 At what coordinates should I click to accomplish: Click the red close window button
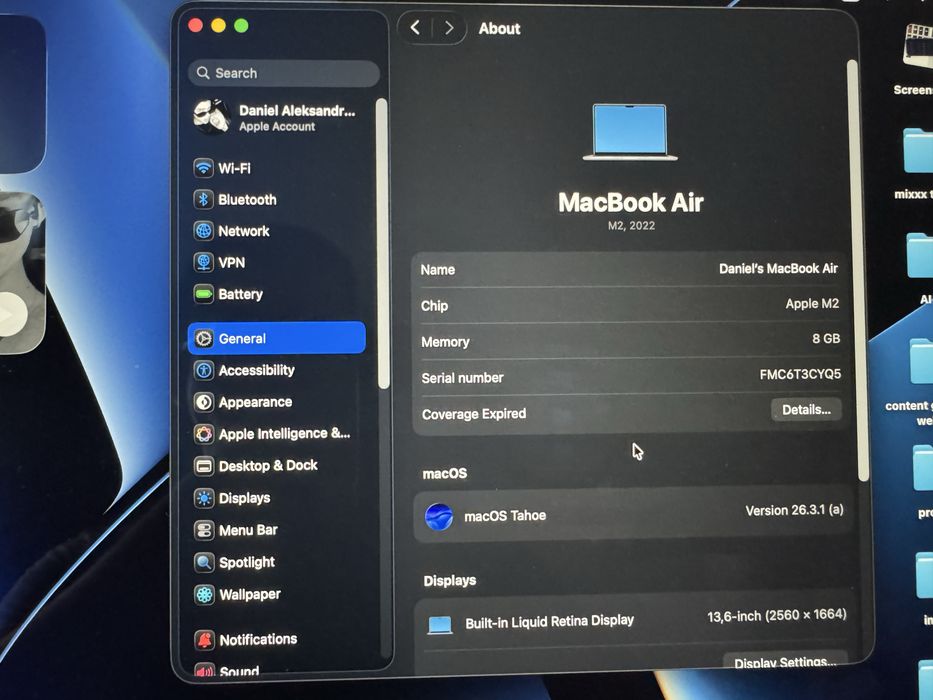[196, 25]
